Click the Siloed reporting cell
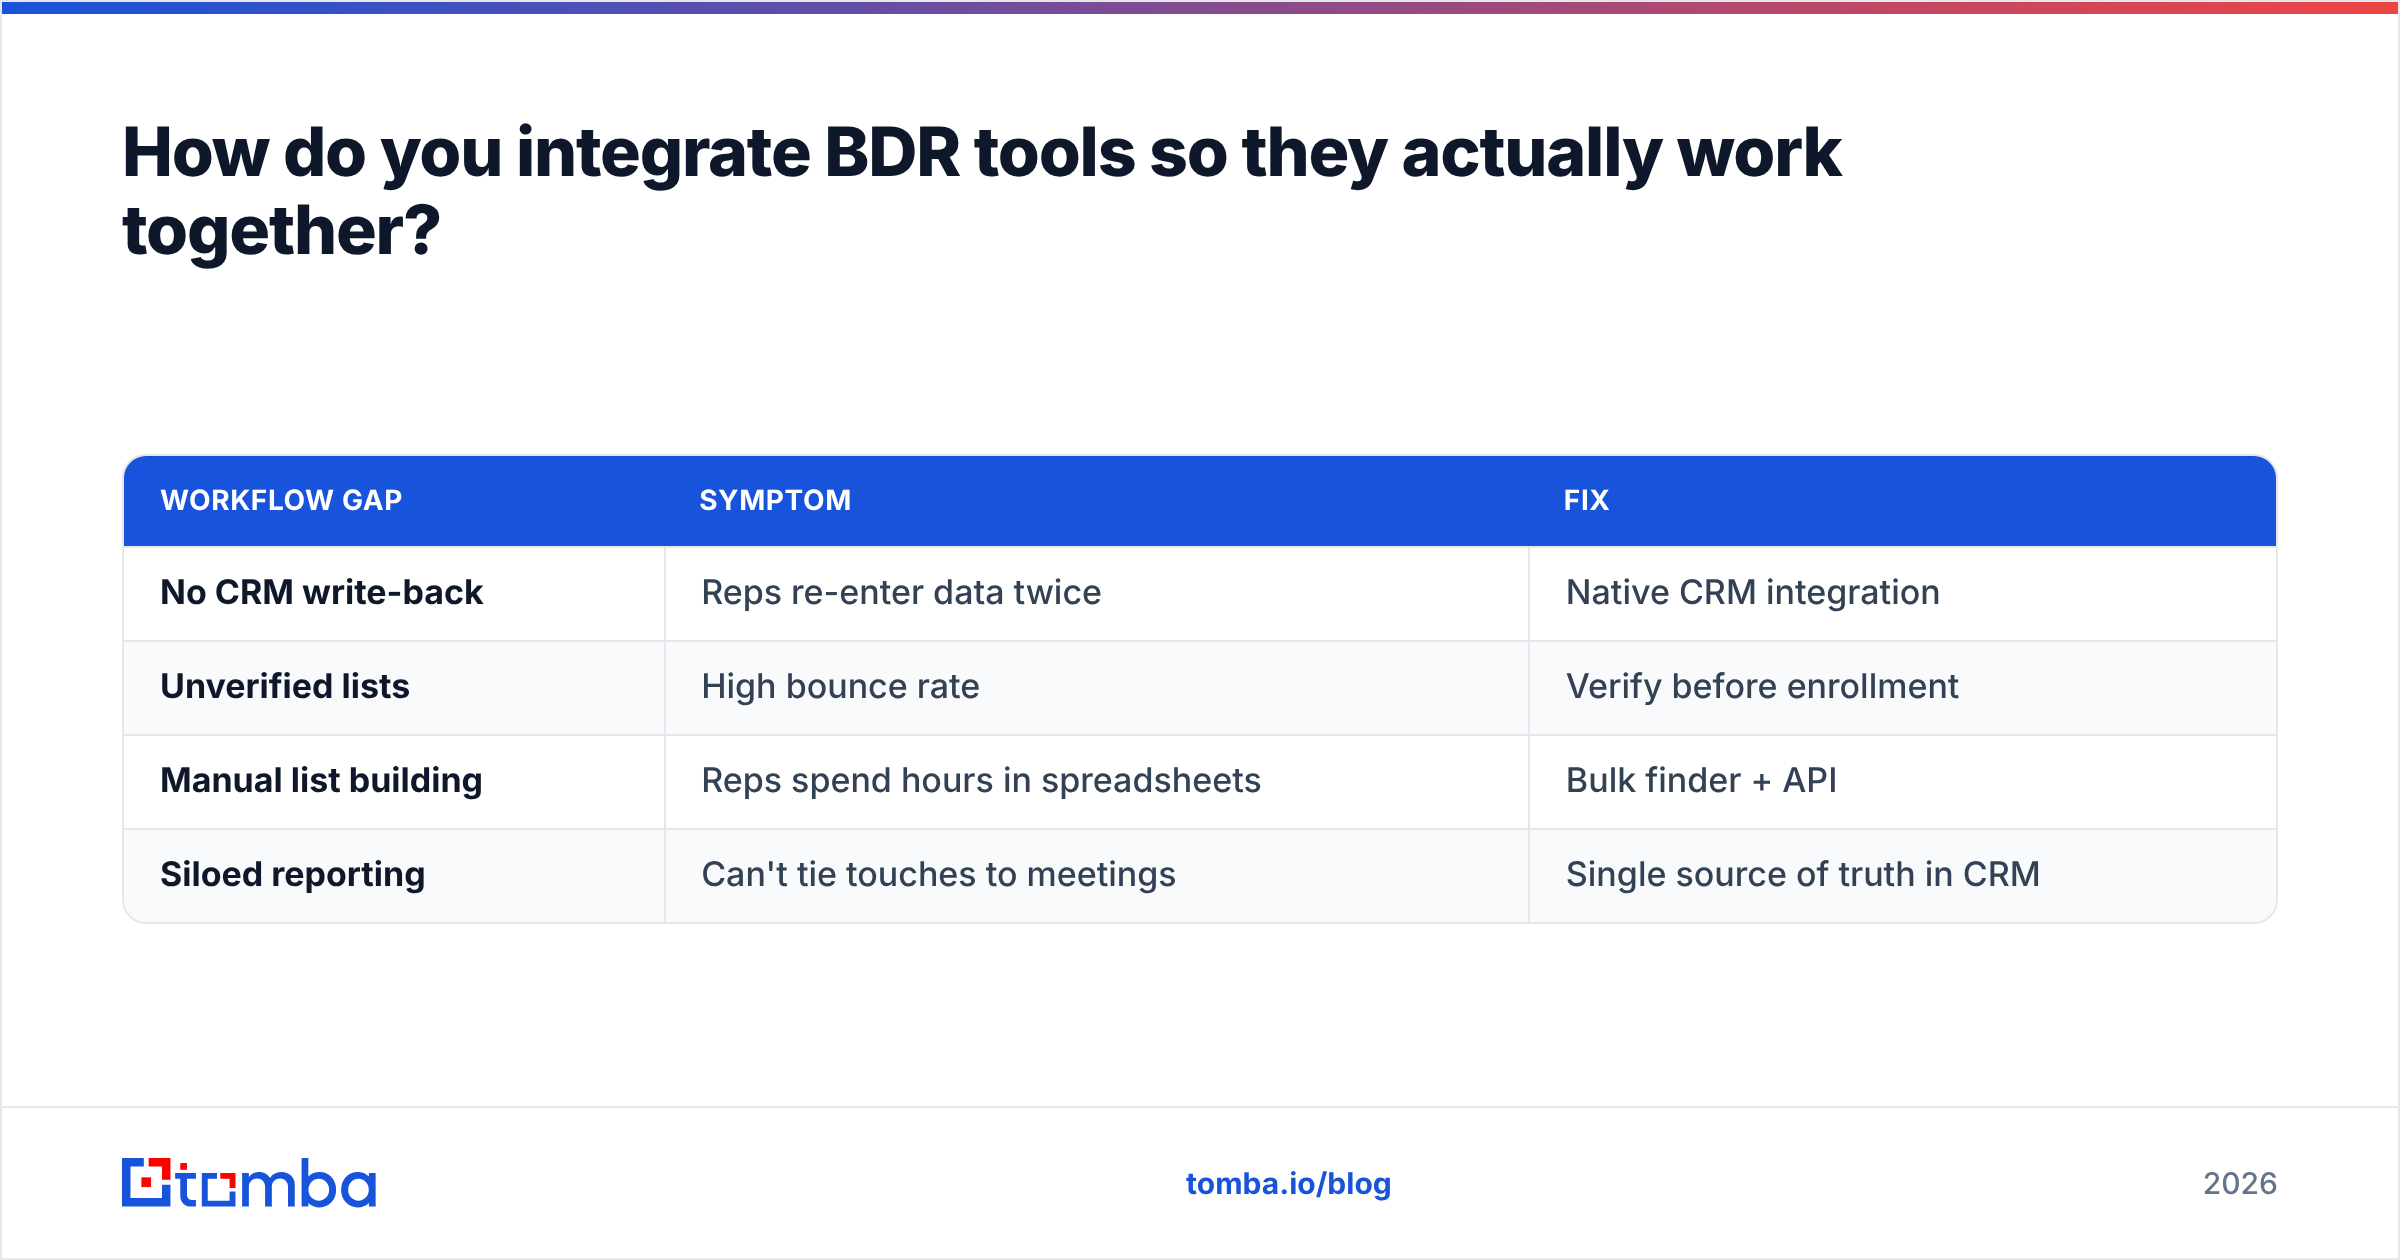The image size is (2400, 1260). tap(394, 875)
